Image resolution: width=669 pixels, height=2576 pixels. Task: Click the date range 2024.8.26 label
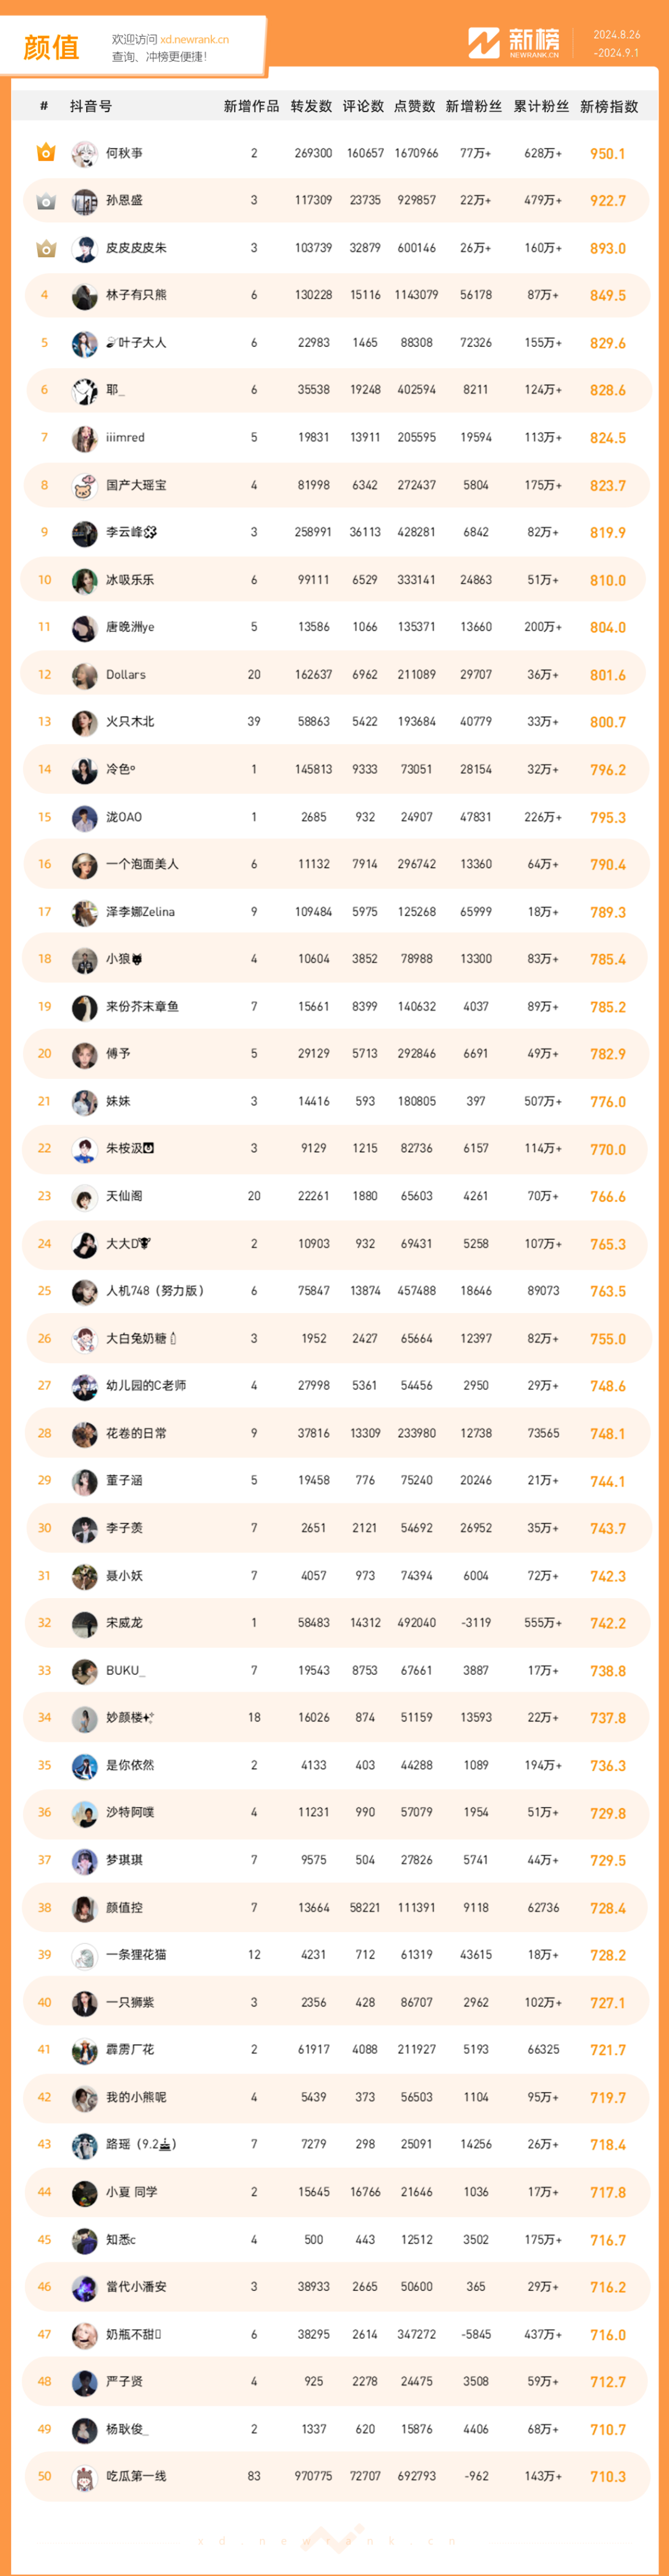(x=616, y=34)
